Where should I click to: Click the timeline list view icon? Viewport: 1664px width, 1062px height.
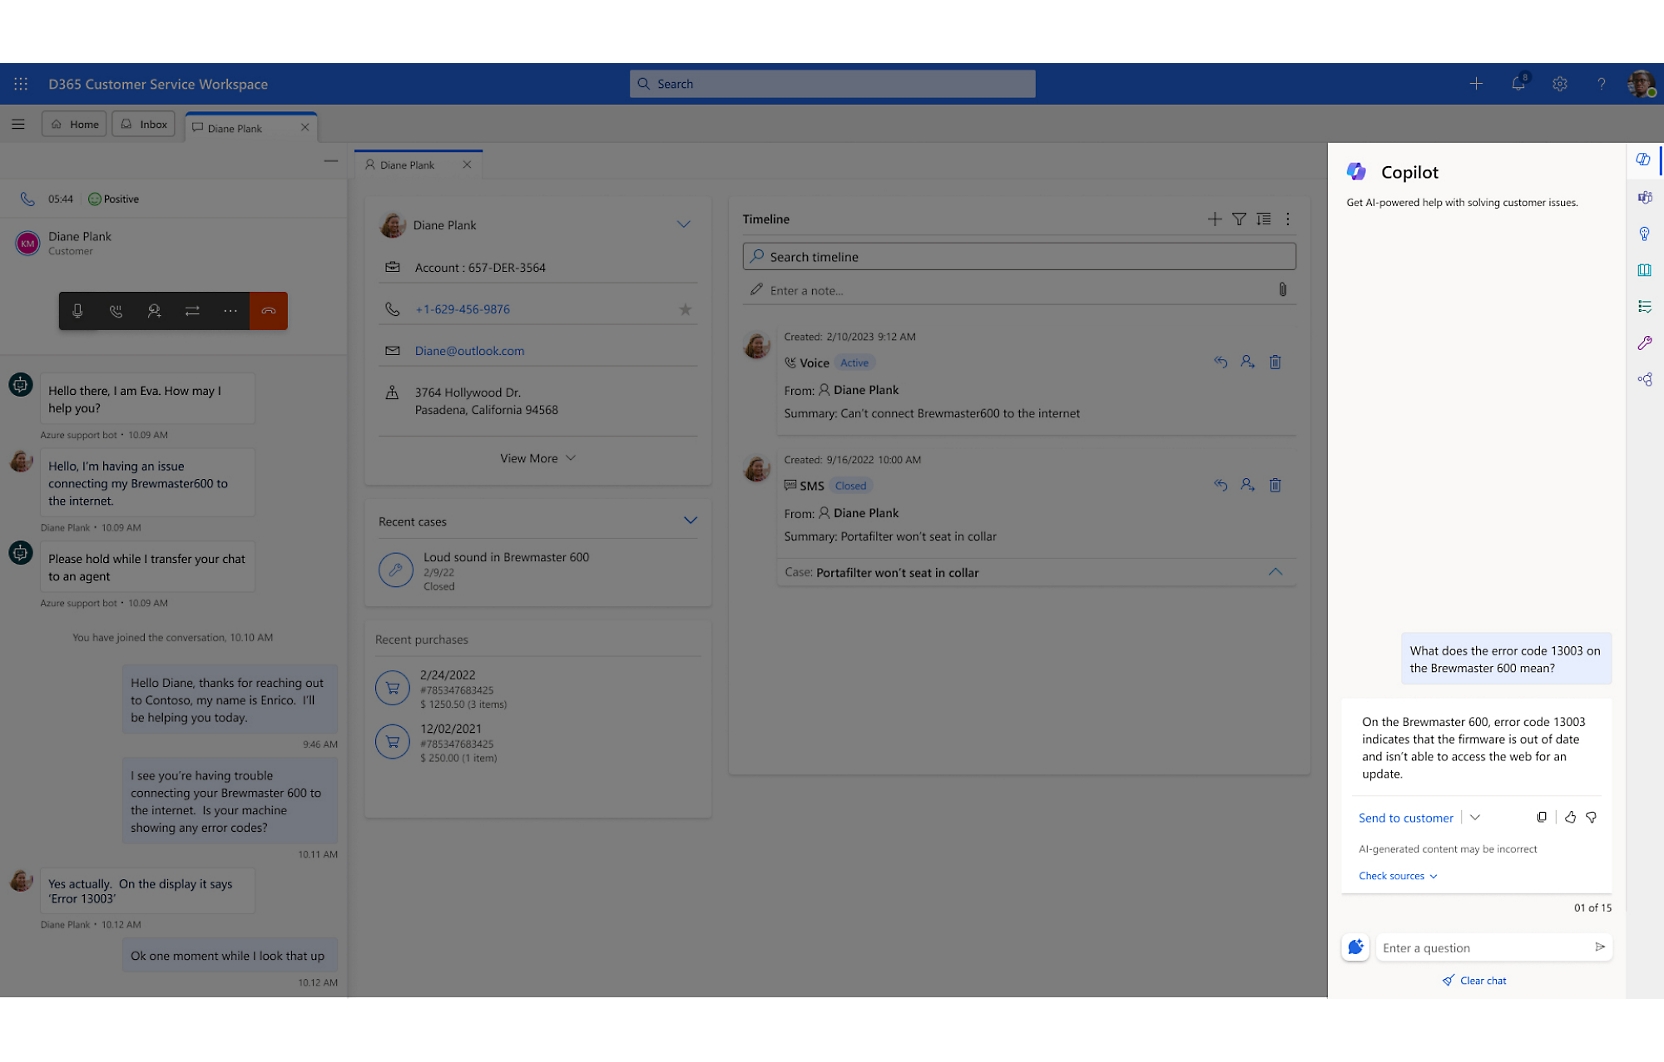tap(1264, 219)
